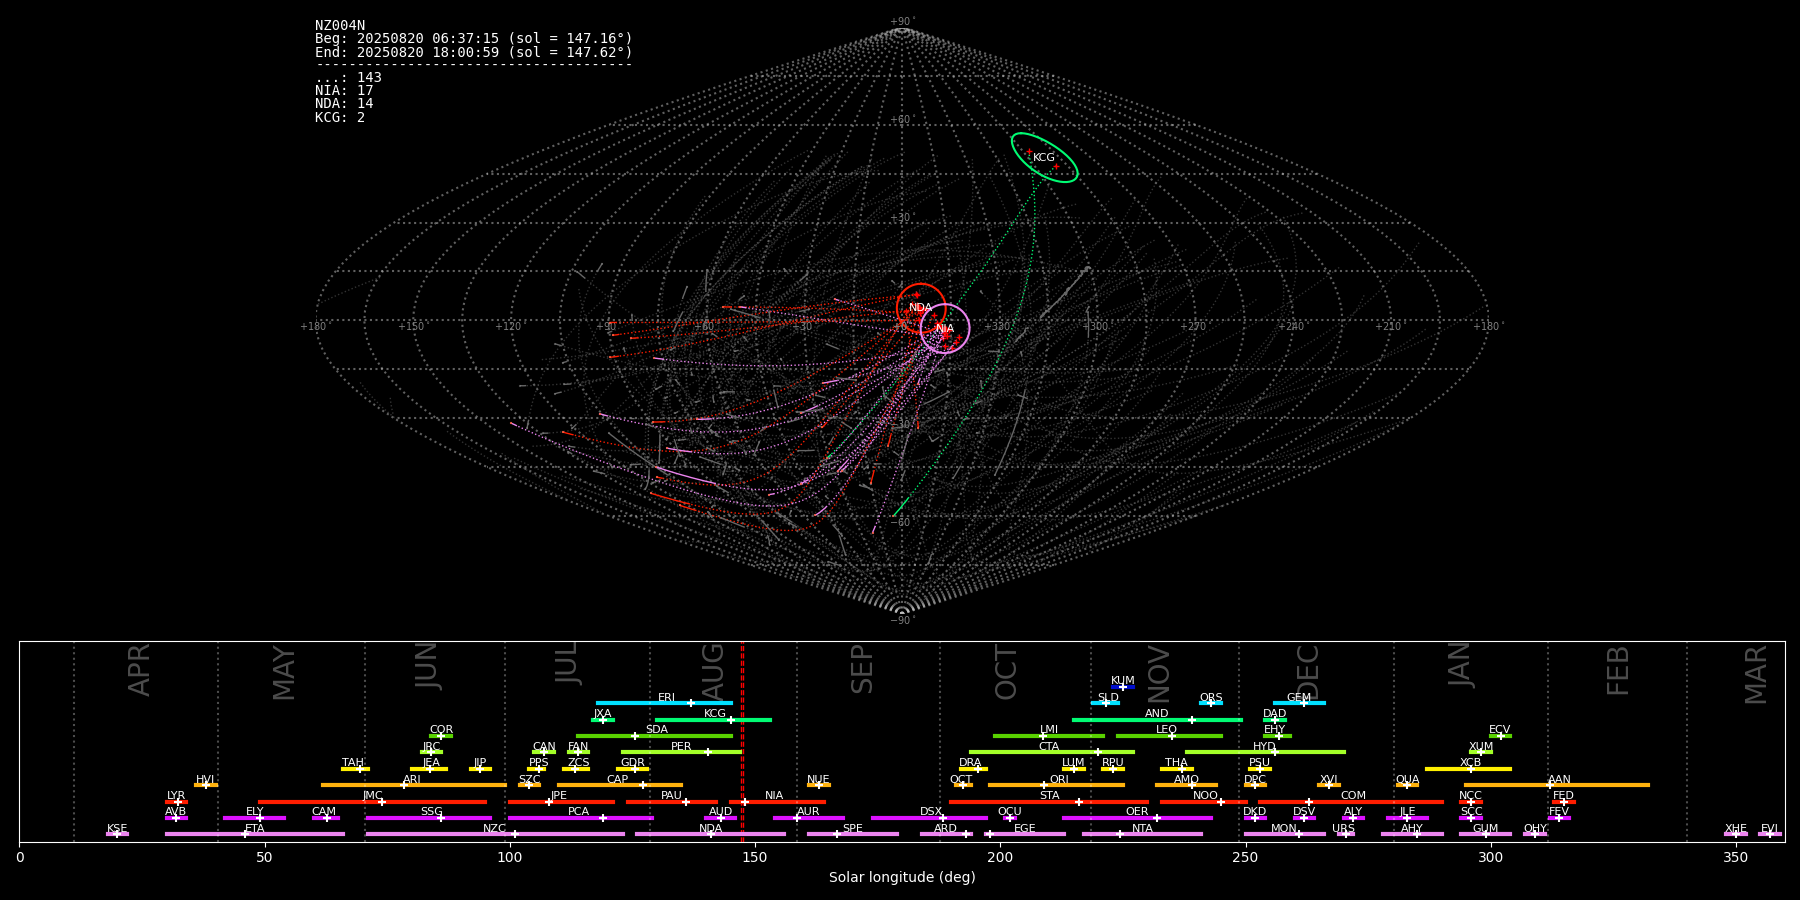Click the DEC month label in timeline

[1308, 672]
